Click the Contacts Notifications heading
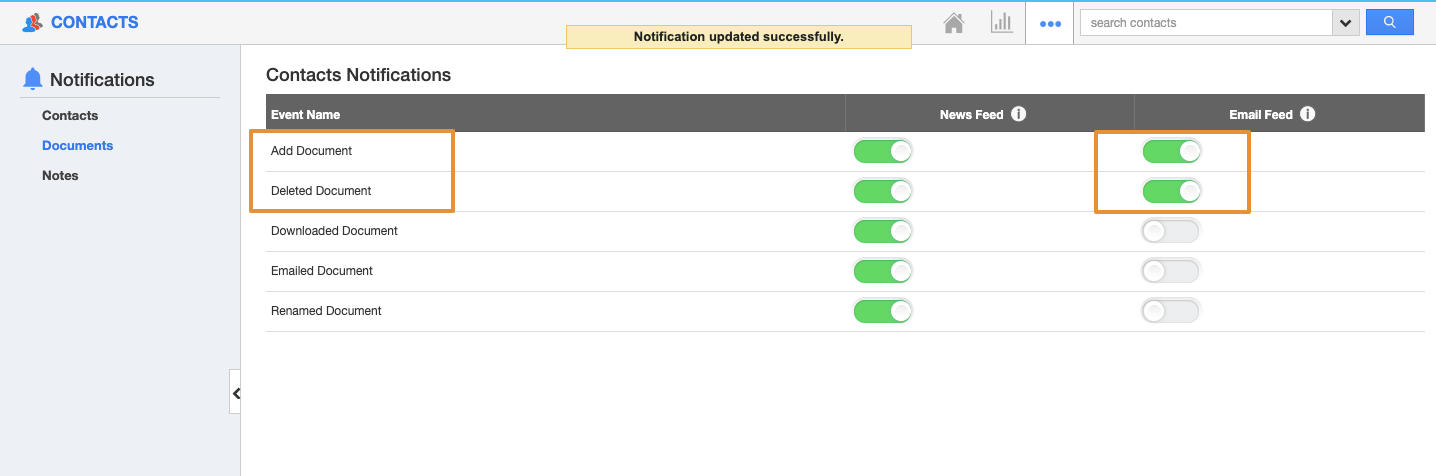 [x=358, y=75]
